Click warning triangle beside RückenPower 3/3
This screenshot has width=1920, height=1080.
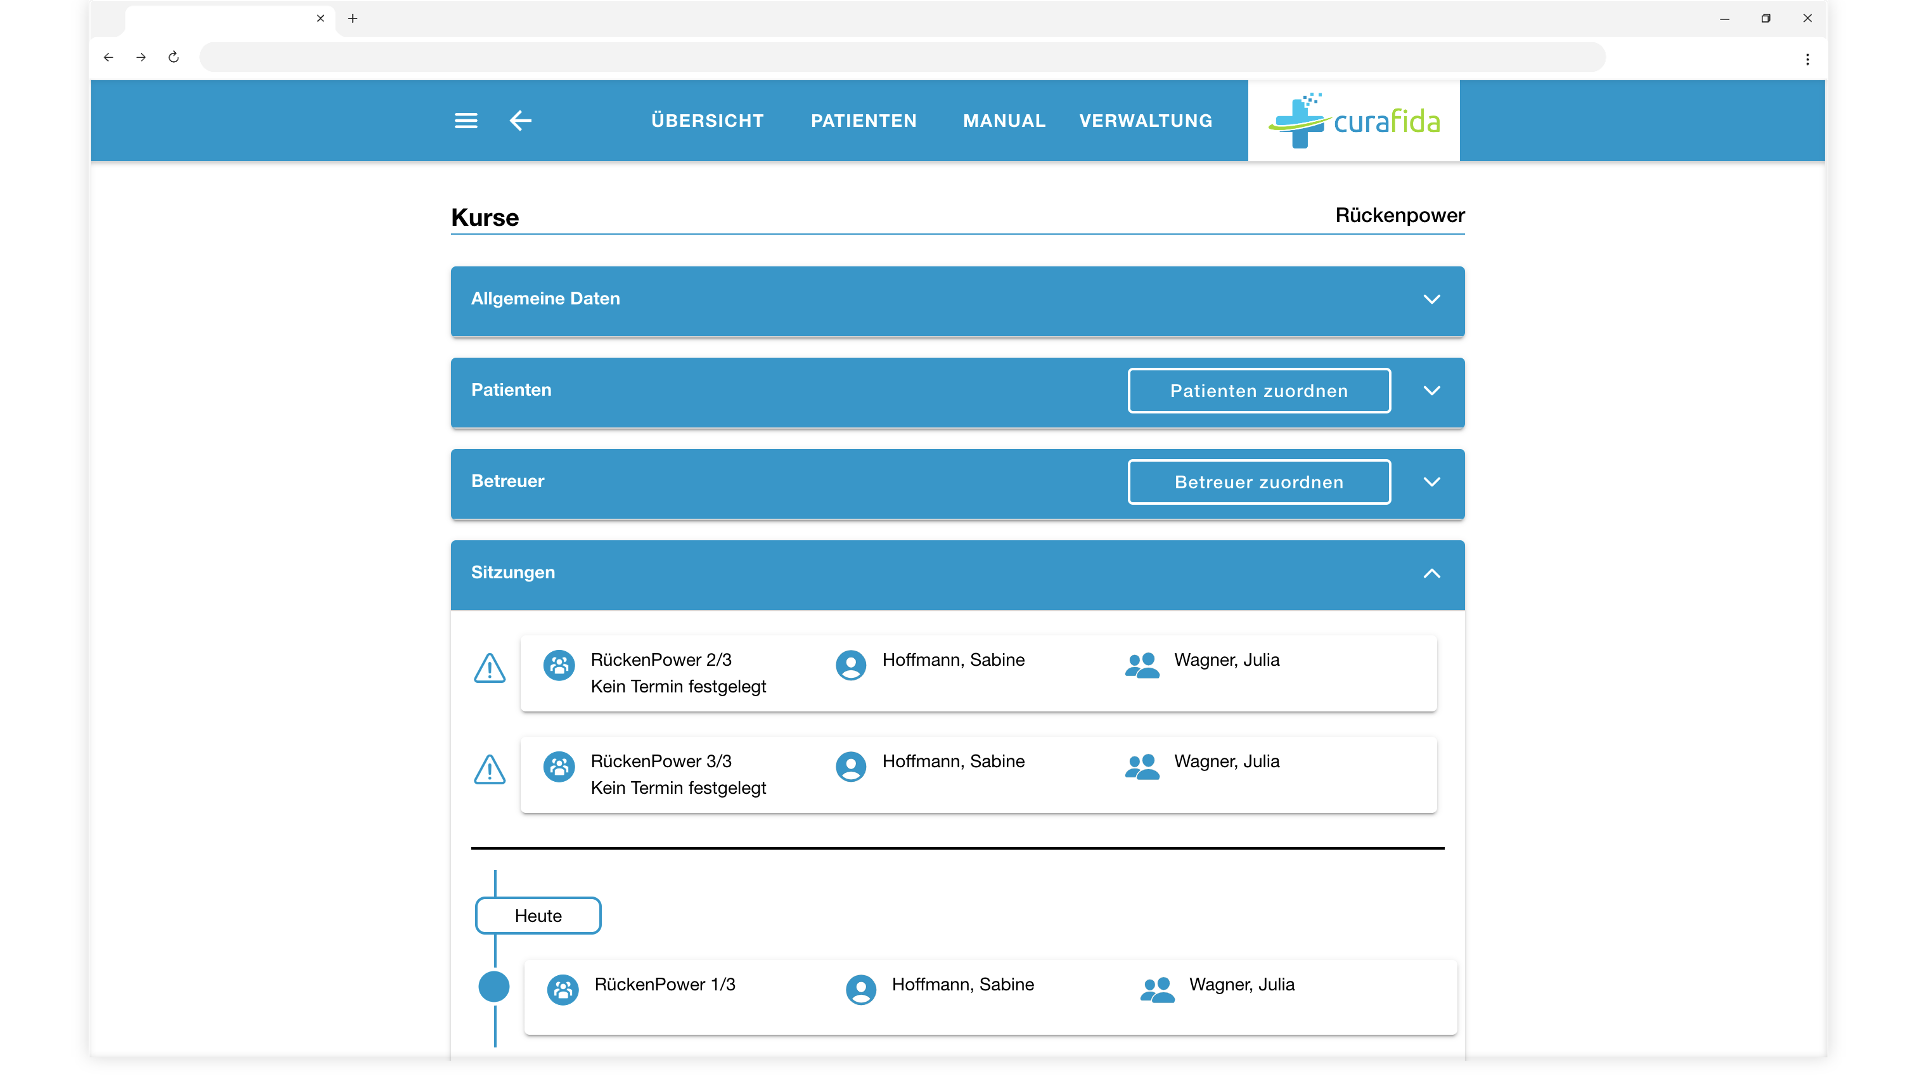[490, 770]
